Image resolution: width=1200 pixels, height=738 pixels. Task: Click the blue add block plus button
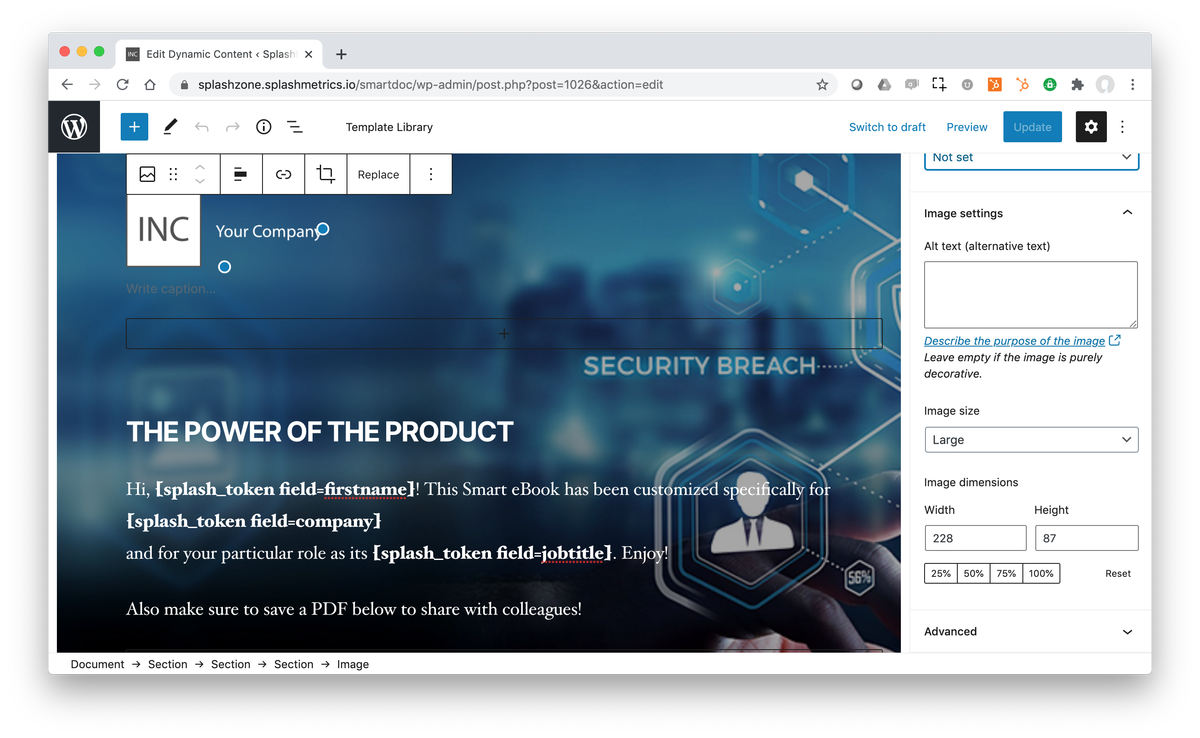pos(134,127)
